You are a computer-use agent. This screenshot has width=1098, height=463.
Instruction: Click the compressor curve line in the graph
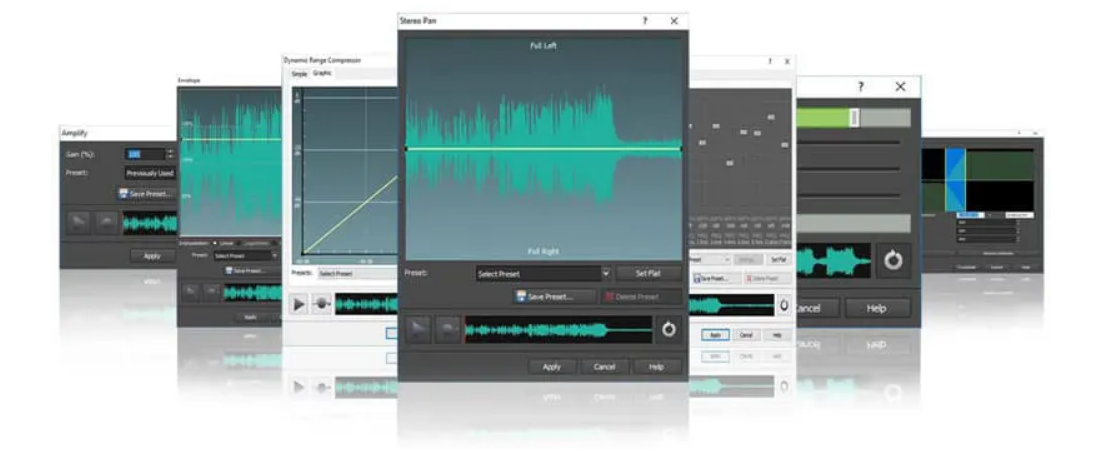point(350,214)
